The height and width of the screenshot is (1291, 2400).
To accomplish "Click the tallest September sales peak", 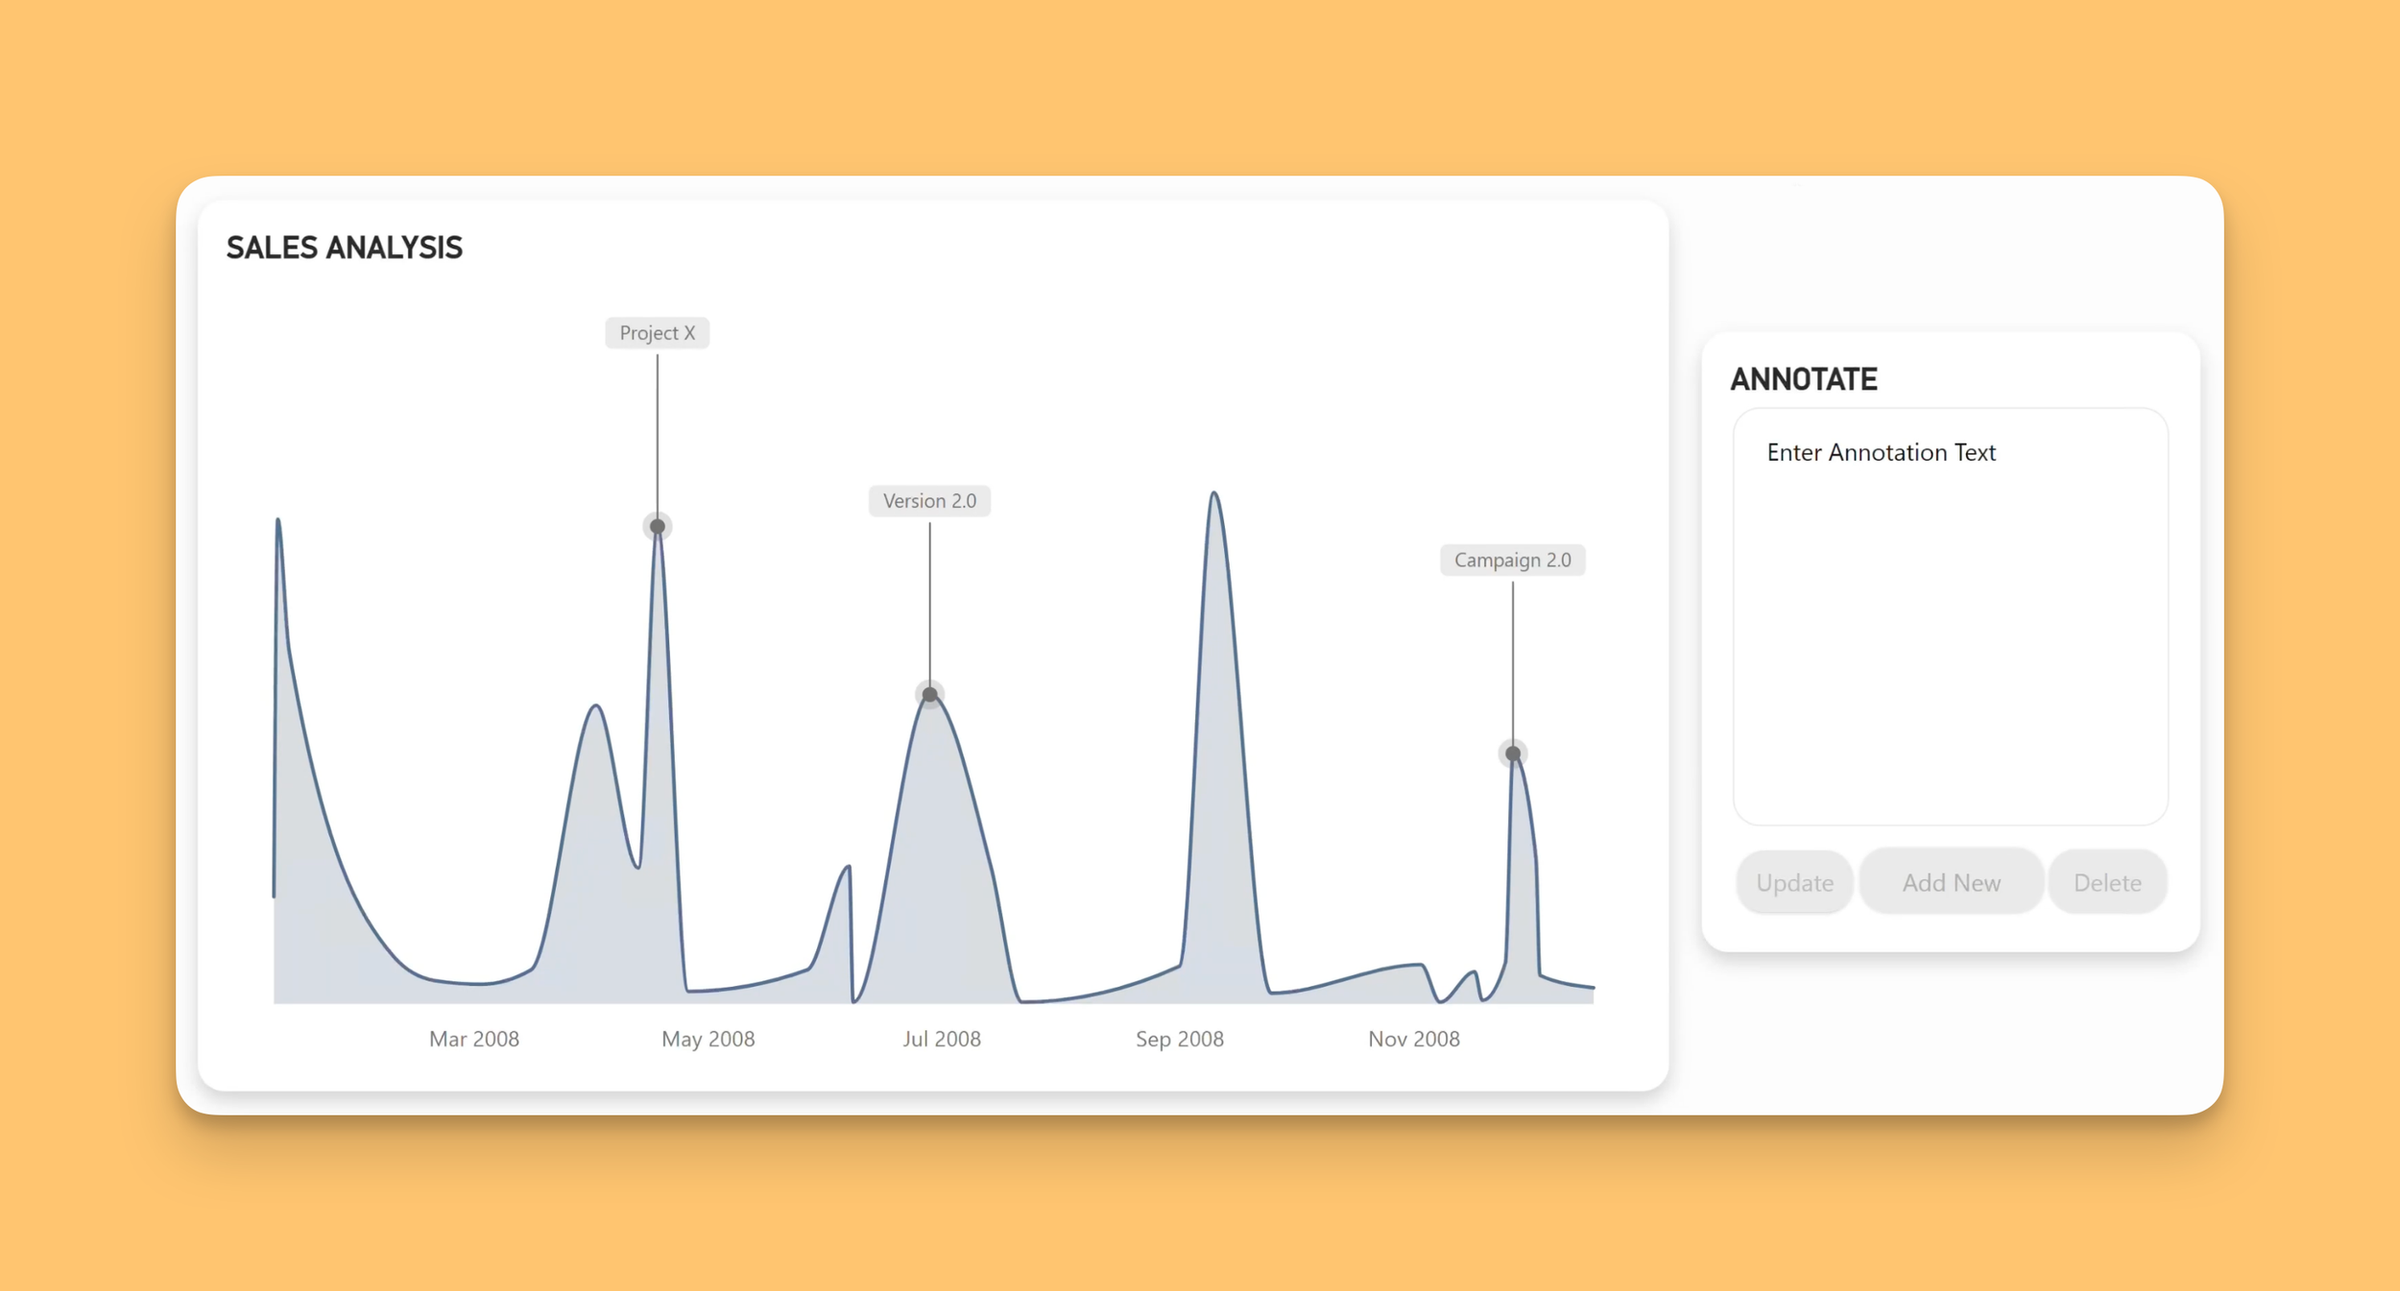I will coord(1214,493).
